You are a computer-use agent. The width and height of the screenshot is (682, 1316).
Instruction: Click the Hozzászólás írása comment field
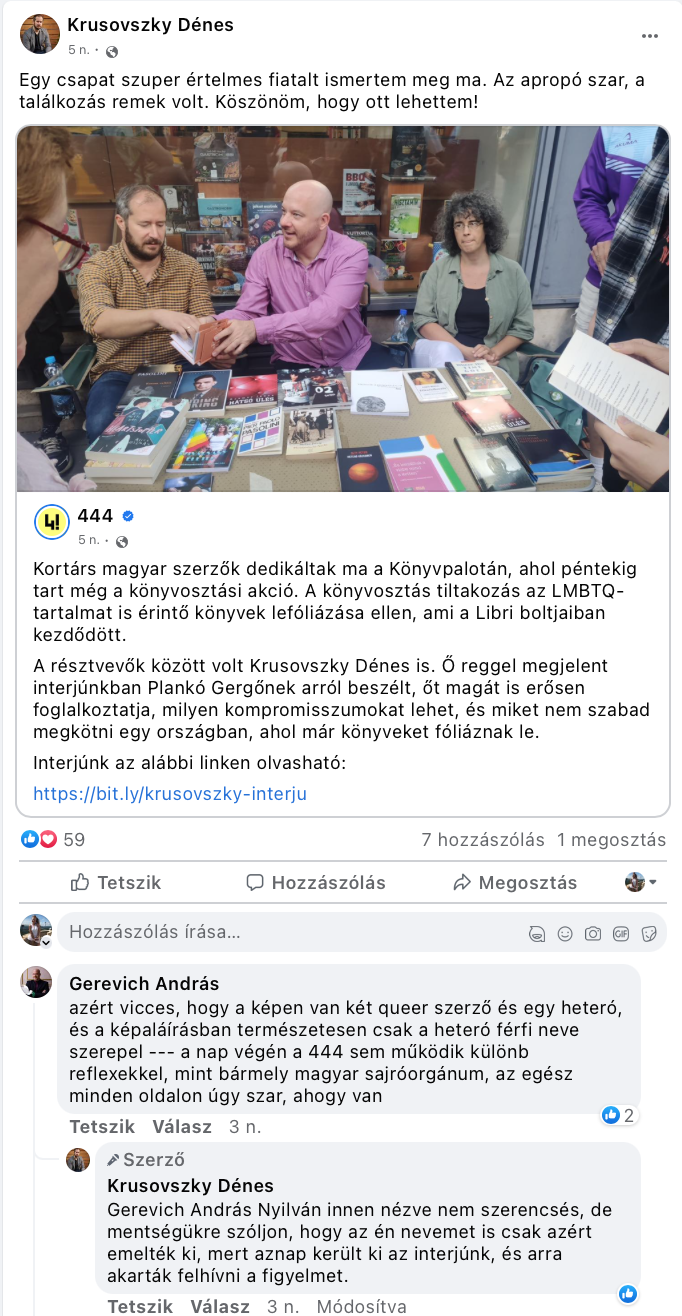click(x=290, y=933)
